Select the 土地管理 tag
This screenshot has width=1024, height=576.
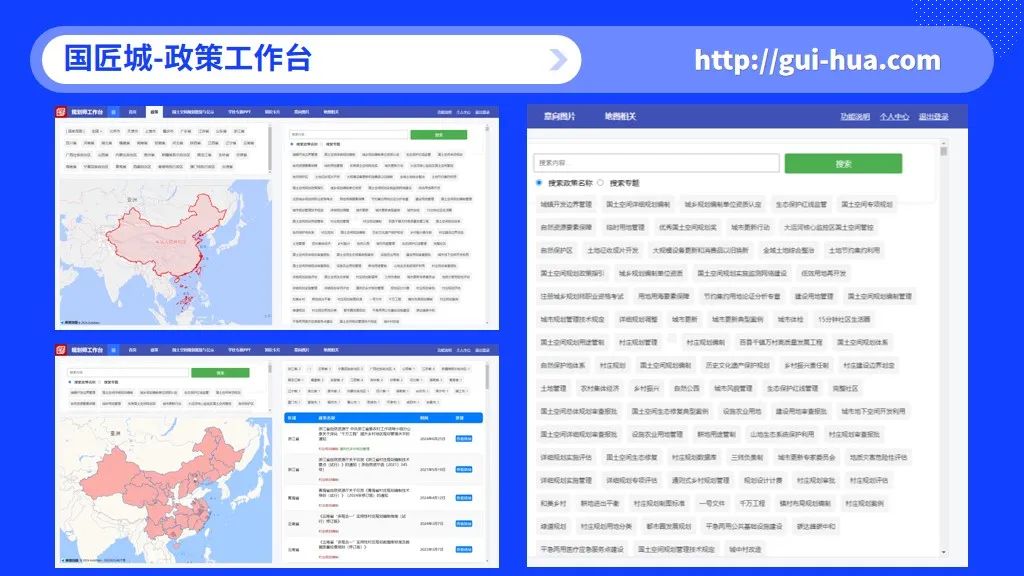coord(552,388)
